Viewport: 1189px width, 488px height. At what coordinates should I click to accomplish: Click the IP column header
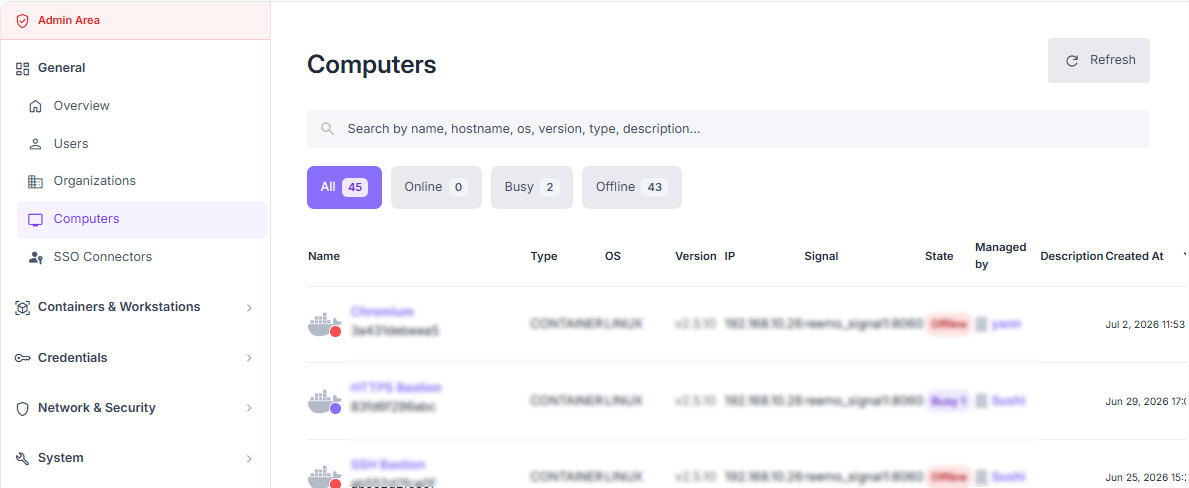click(x=729, y=256)
